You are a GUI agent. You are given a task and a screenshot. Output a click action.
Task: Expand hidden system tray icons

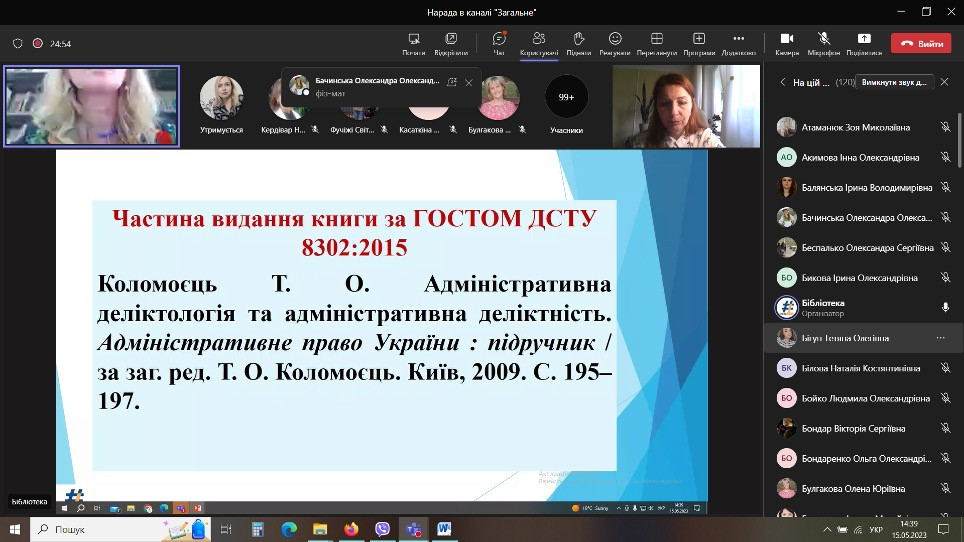827,529
